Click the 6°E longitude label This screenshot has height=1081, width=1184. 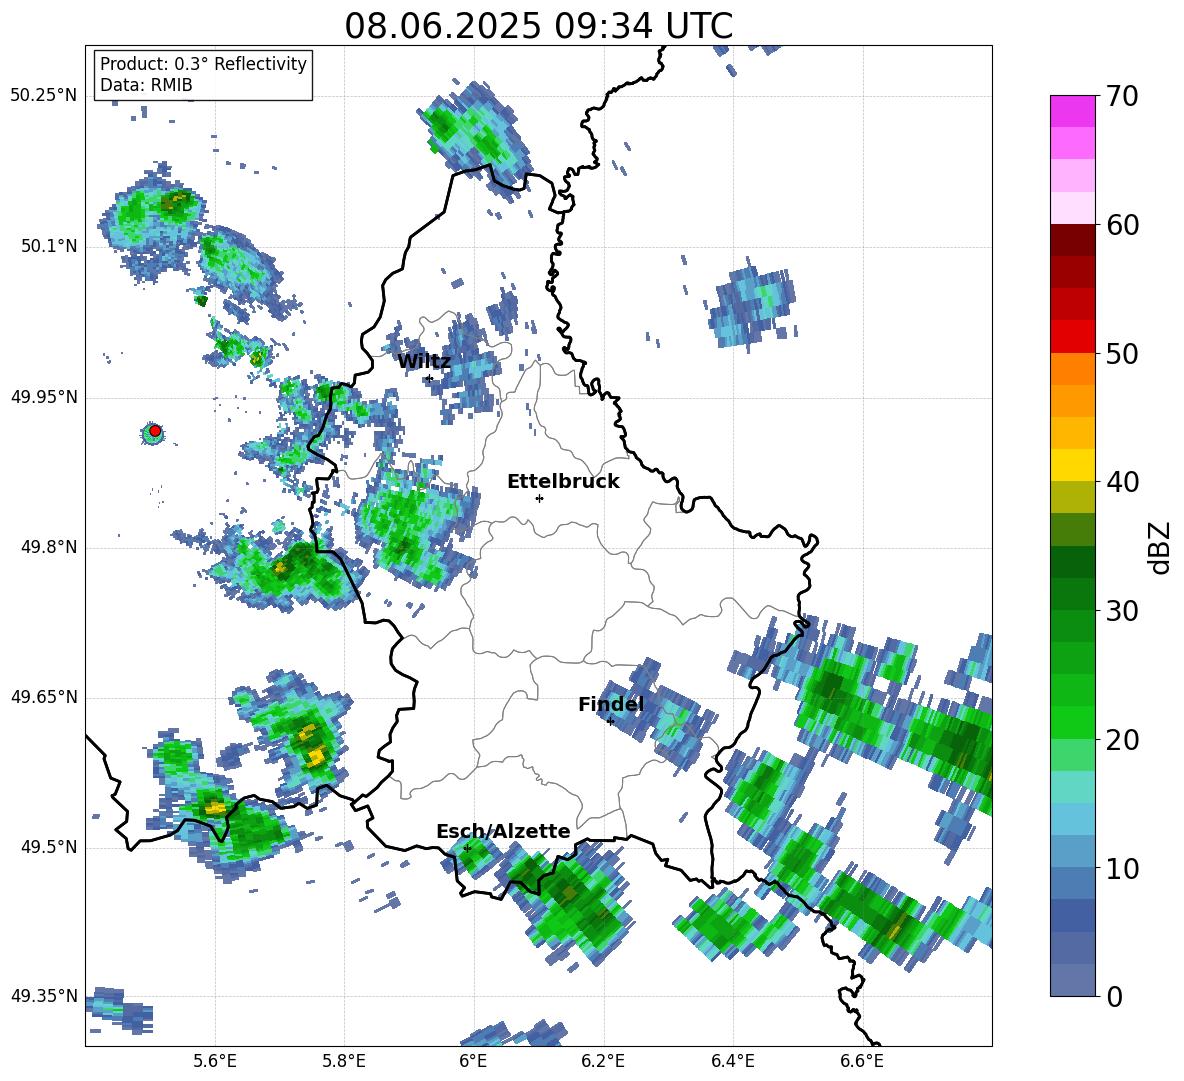473,1061
